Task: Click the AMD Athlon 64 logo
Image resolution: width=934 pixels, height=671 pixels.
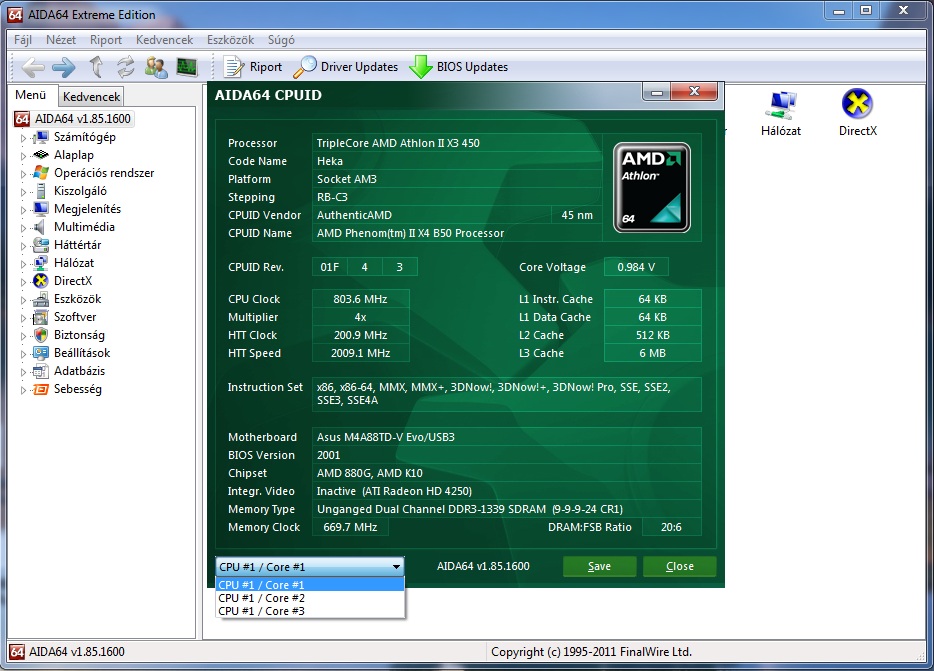Action: [652, 187]
